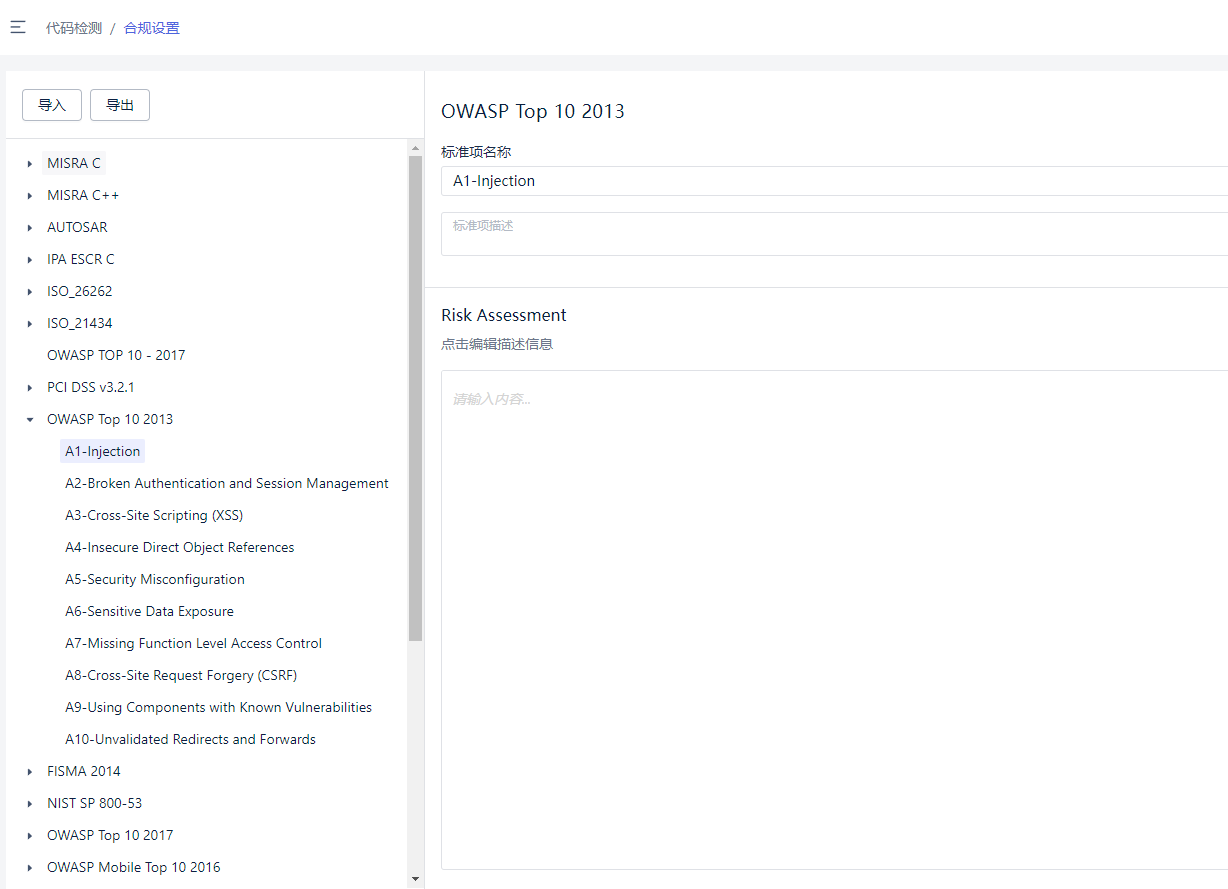Select FISMA 2014 standard
The width and height of the screenshot is (1228, 889).
(84, 771)
